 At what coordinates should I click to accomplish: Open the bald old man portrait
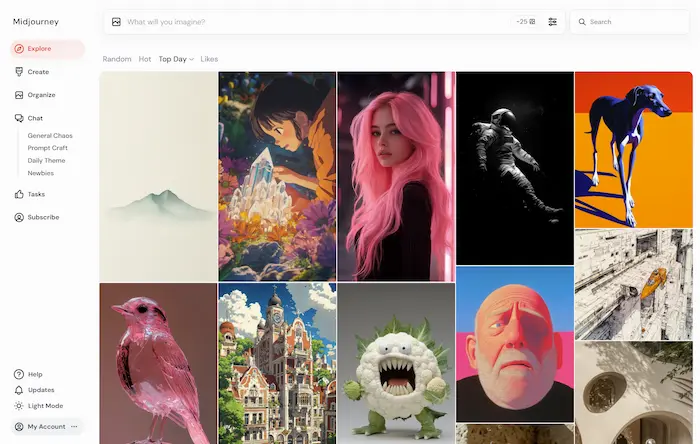tap(515, 344)
